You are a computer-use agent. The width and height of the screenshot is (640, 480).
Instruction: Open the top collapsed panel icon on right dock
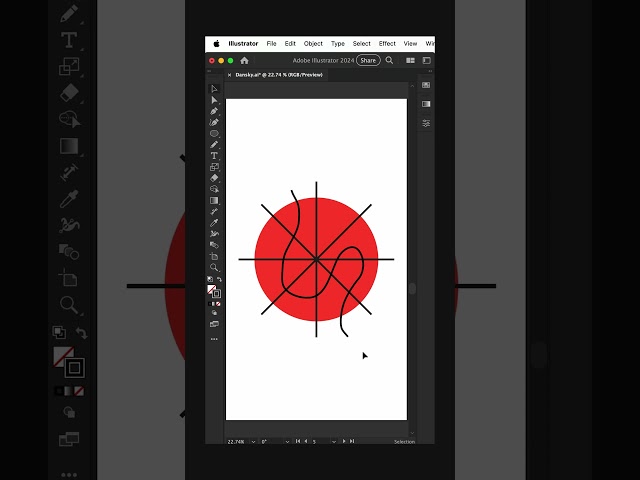coord(426,85)
